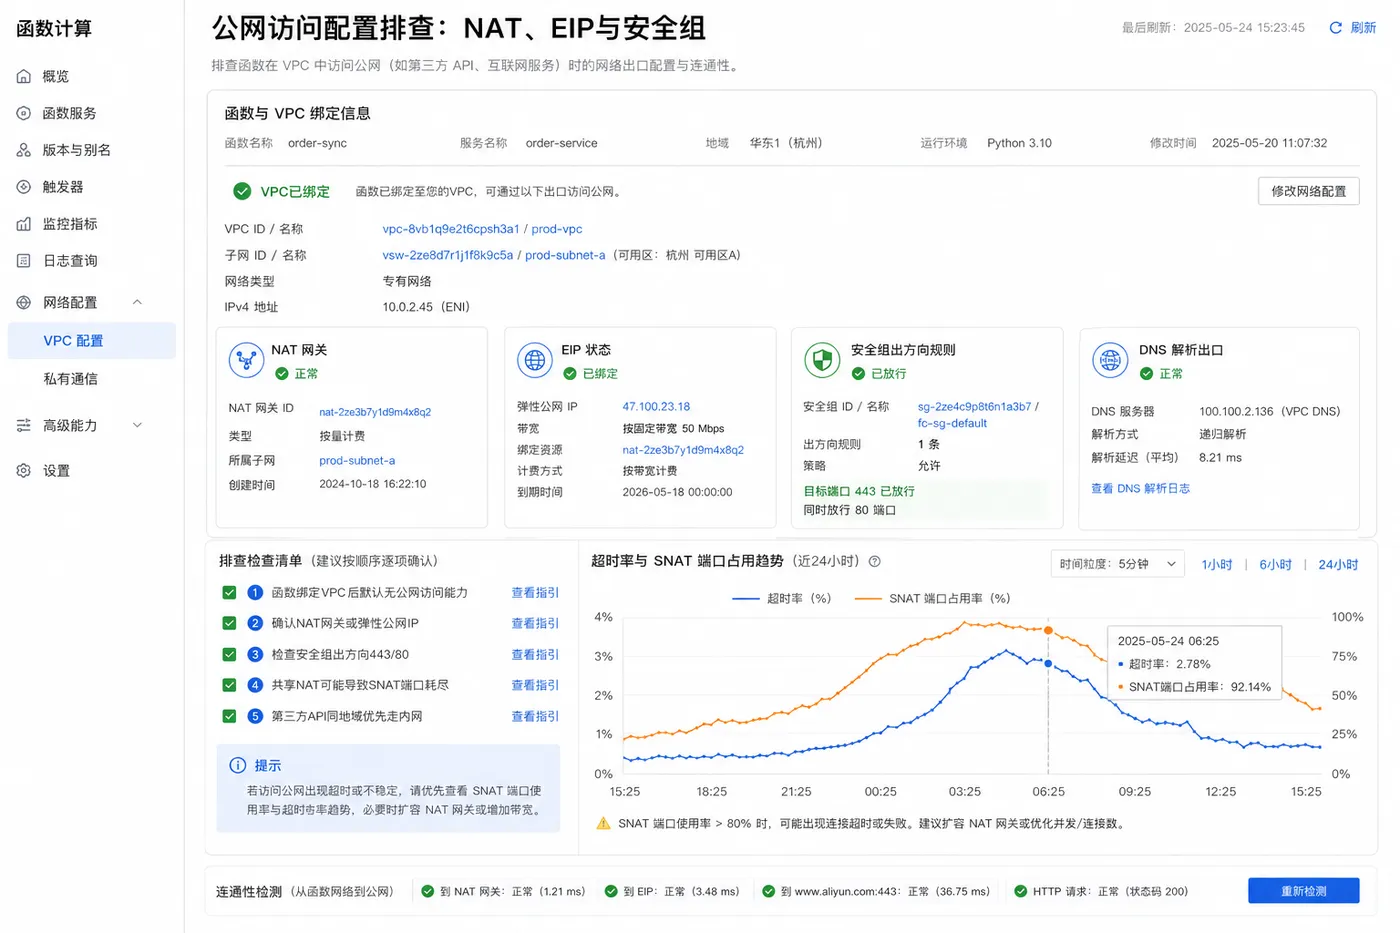Select the 函数服务 sidebar icon

(24, 113)
